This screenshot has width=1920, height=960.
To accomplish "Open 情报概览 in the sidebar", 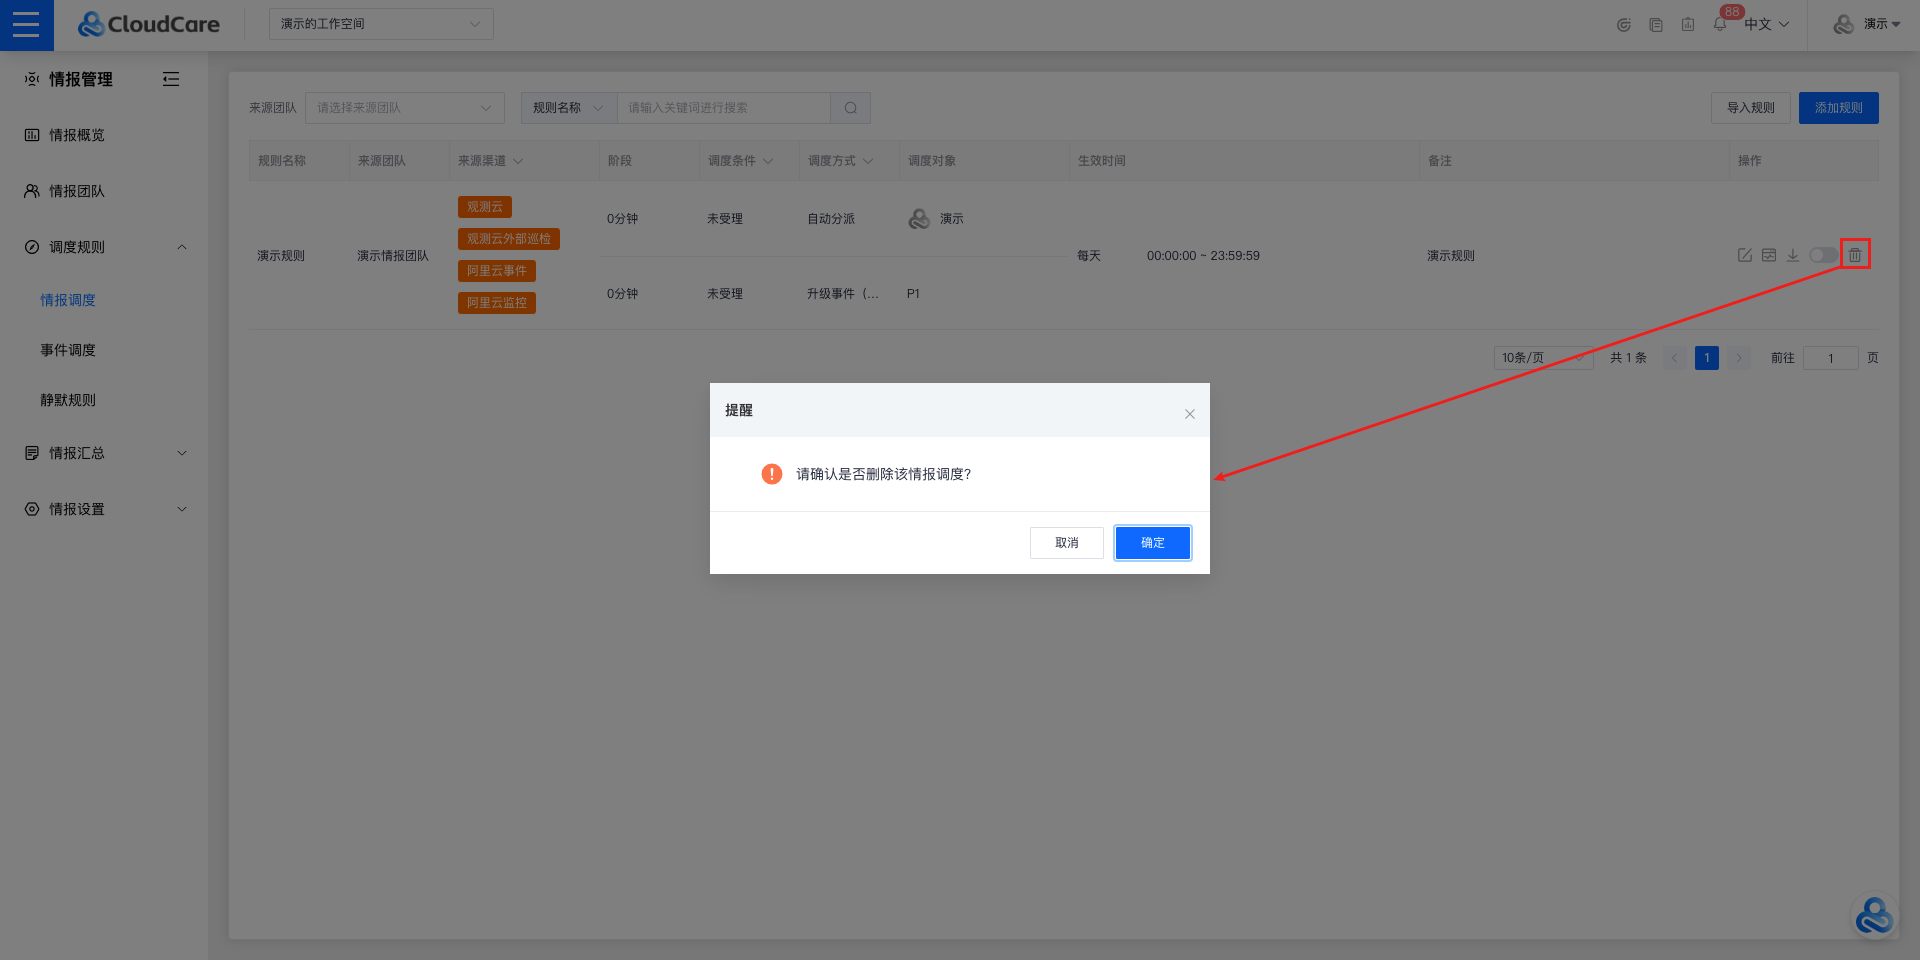I will (77, 135).
